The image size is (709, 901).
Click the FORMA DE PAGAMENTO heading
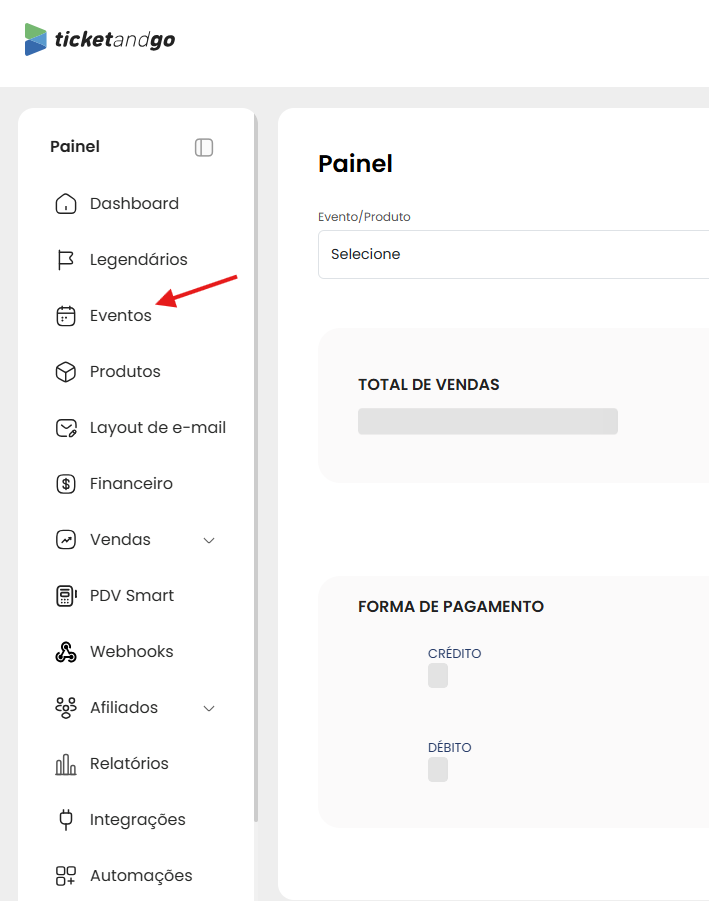pyautogui.click(x=450, y=607)
